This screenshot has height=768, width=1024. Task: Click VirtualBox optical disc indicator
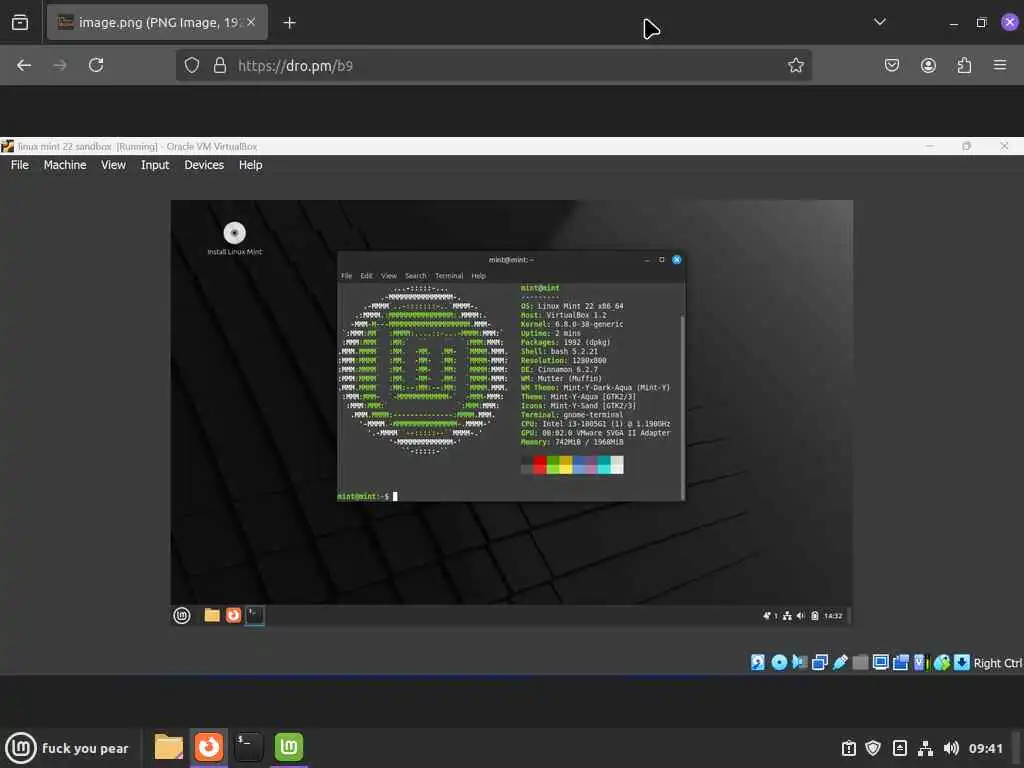(779, 662)
